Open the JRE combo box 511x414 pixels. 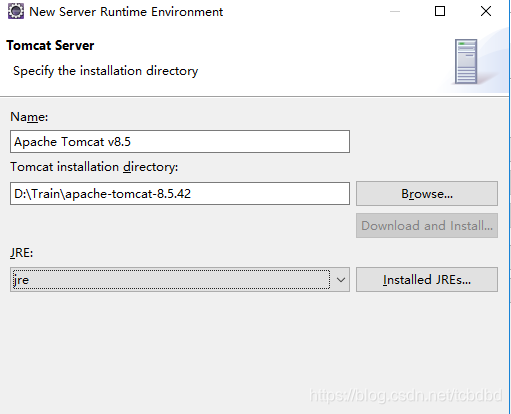180,279
